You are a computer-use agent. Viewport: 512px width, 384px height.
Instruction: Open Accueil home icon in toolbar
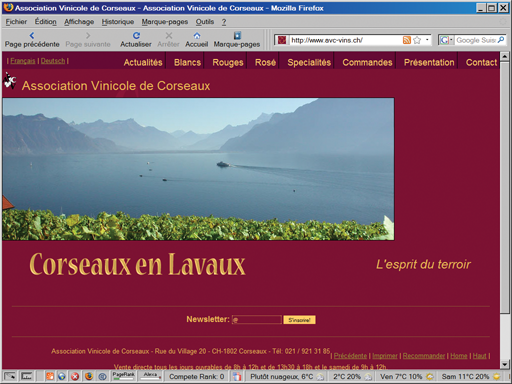coord(197,35)
